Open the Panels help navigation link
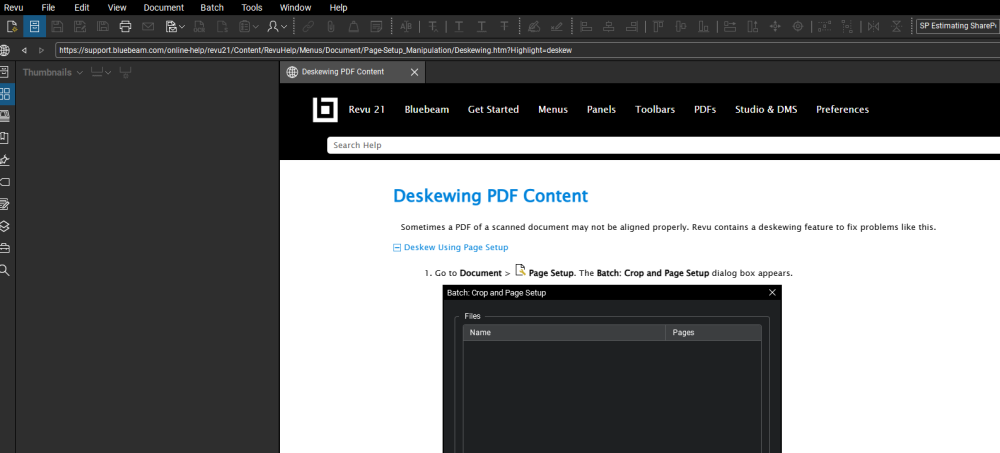Screen dimensions: 1000x453 point(601,110)
